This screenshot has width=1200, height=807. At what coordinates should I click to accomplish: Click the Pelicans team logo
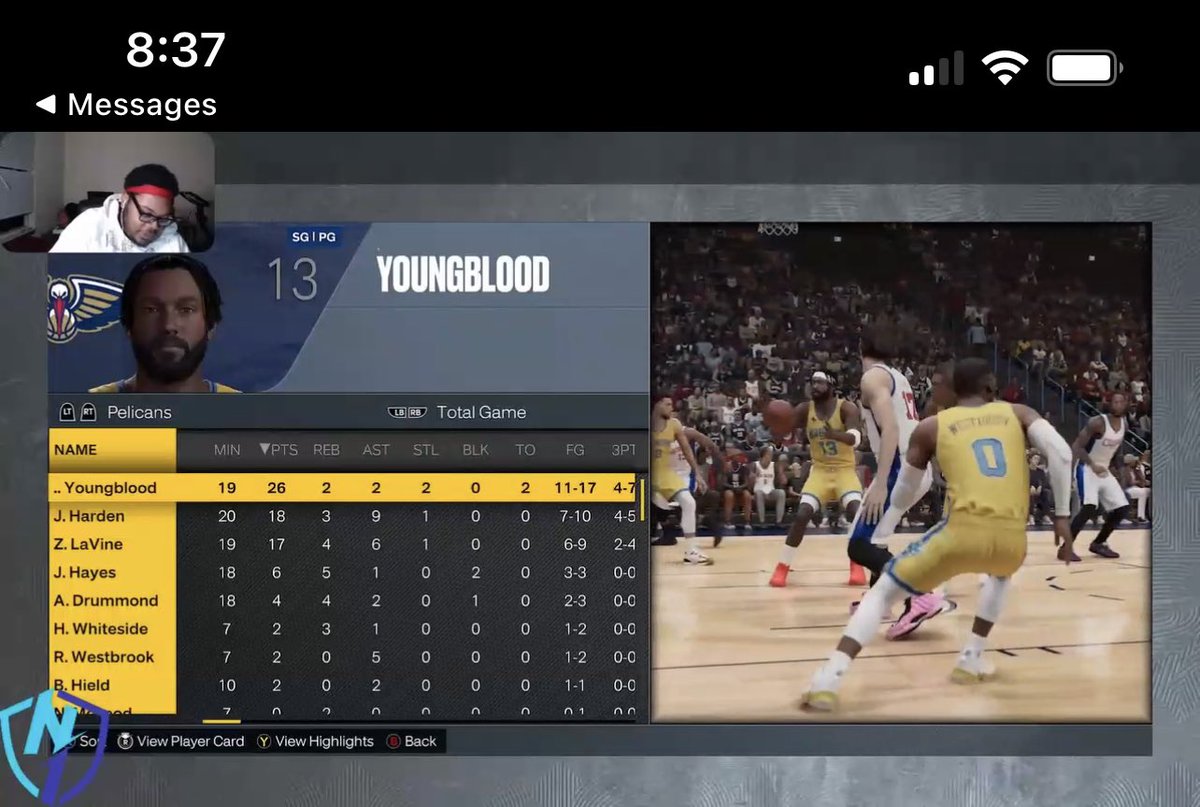(83, 310)
